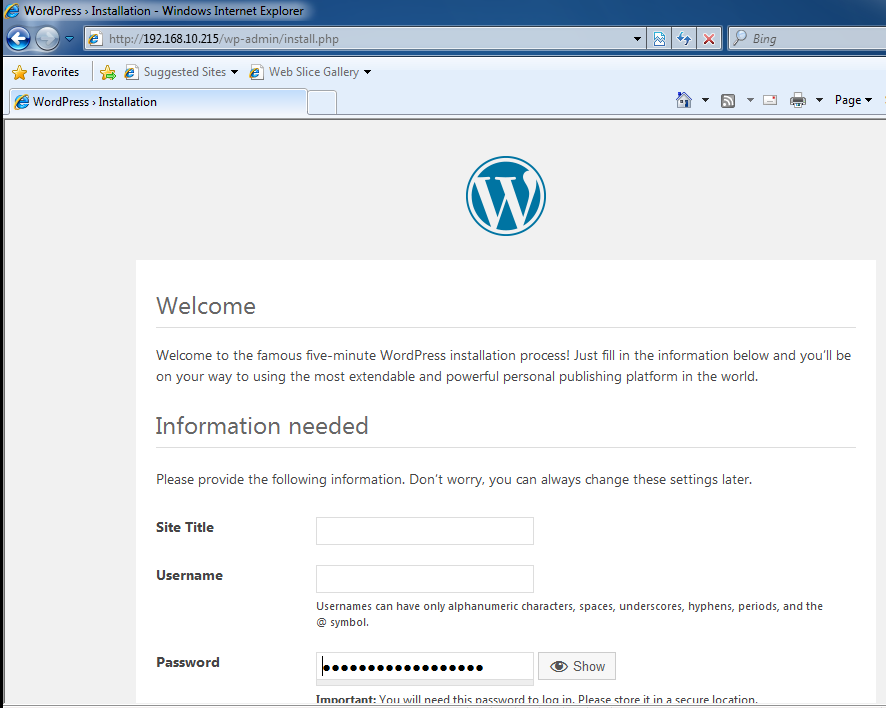Click the Information needed heading
Image resolution: width=886 pixels, height=708 pixels.
[x=262, y=426]
